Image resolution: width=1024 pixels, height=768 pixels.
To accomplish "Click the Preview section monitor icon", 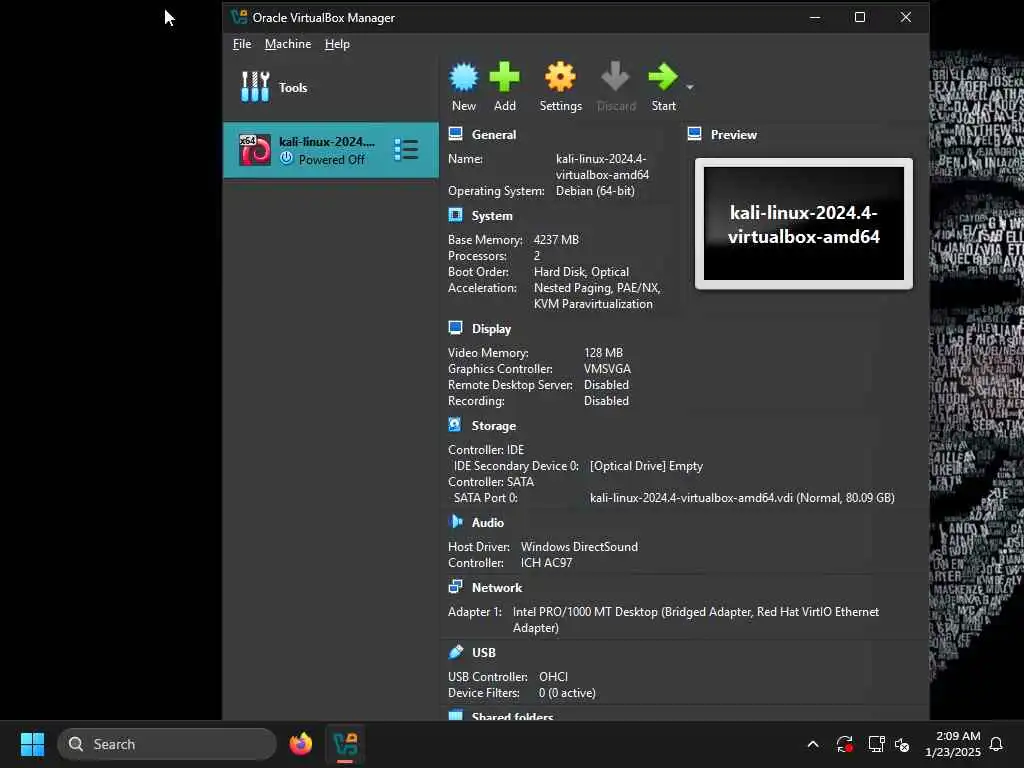I will click(x=694, y=134).
